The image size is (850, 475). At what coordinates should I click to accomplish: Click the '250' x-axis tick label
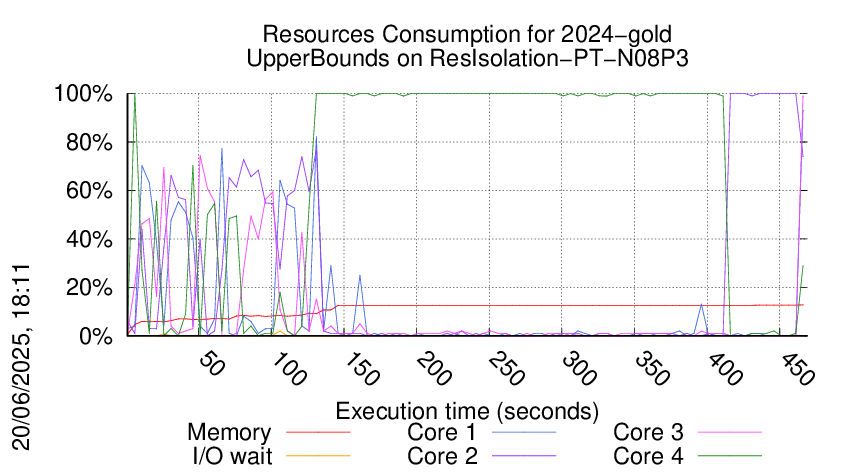coord(506,369)
